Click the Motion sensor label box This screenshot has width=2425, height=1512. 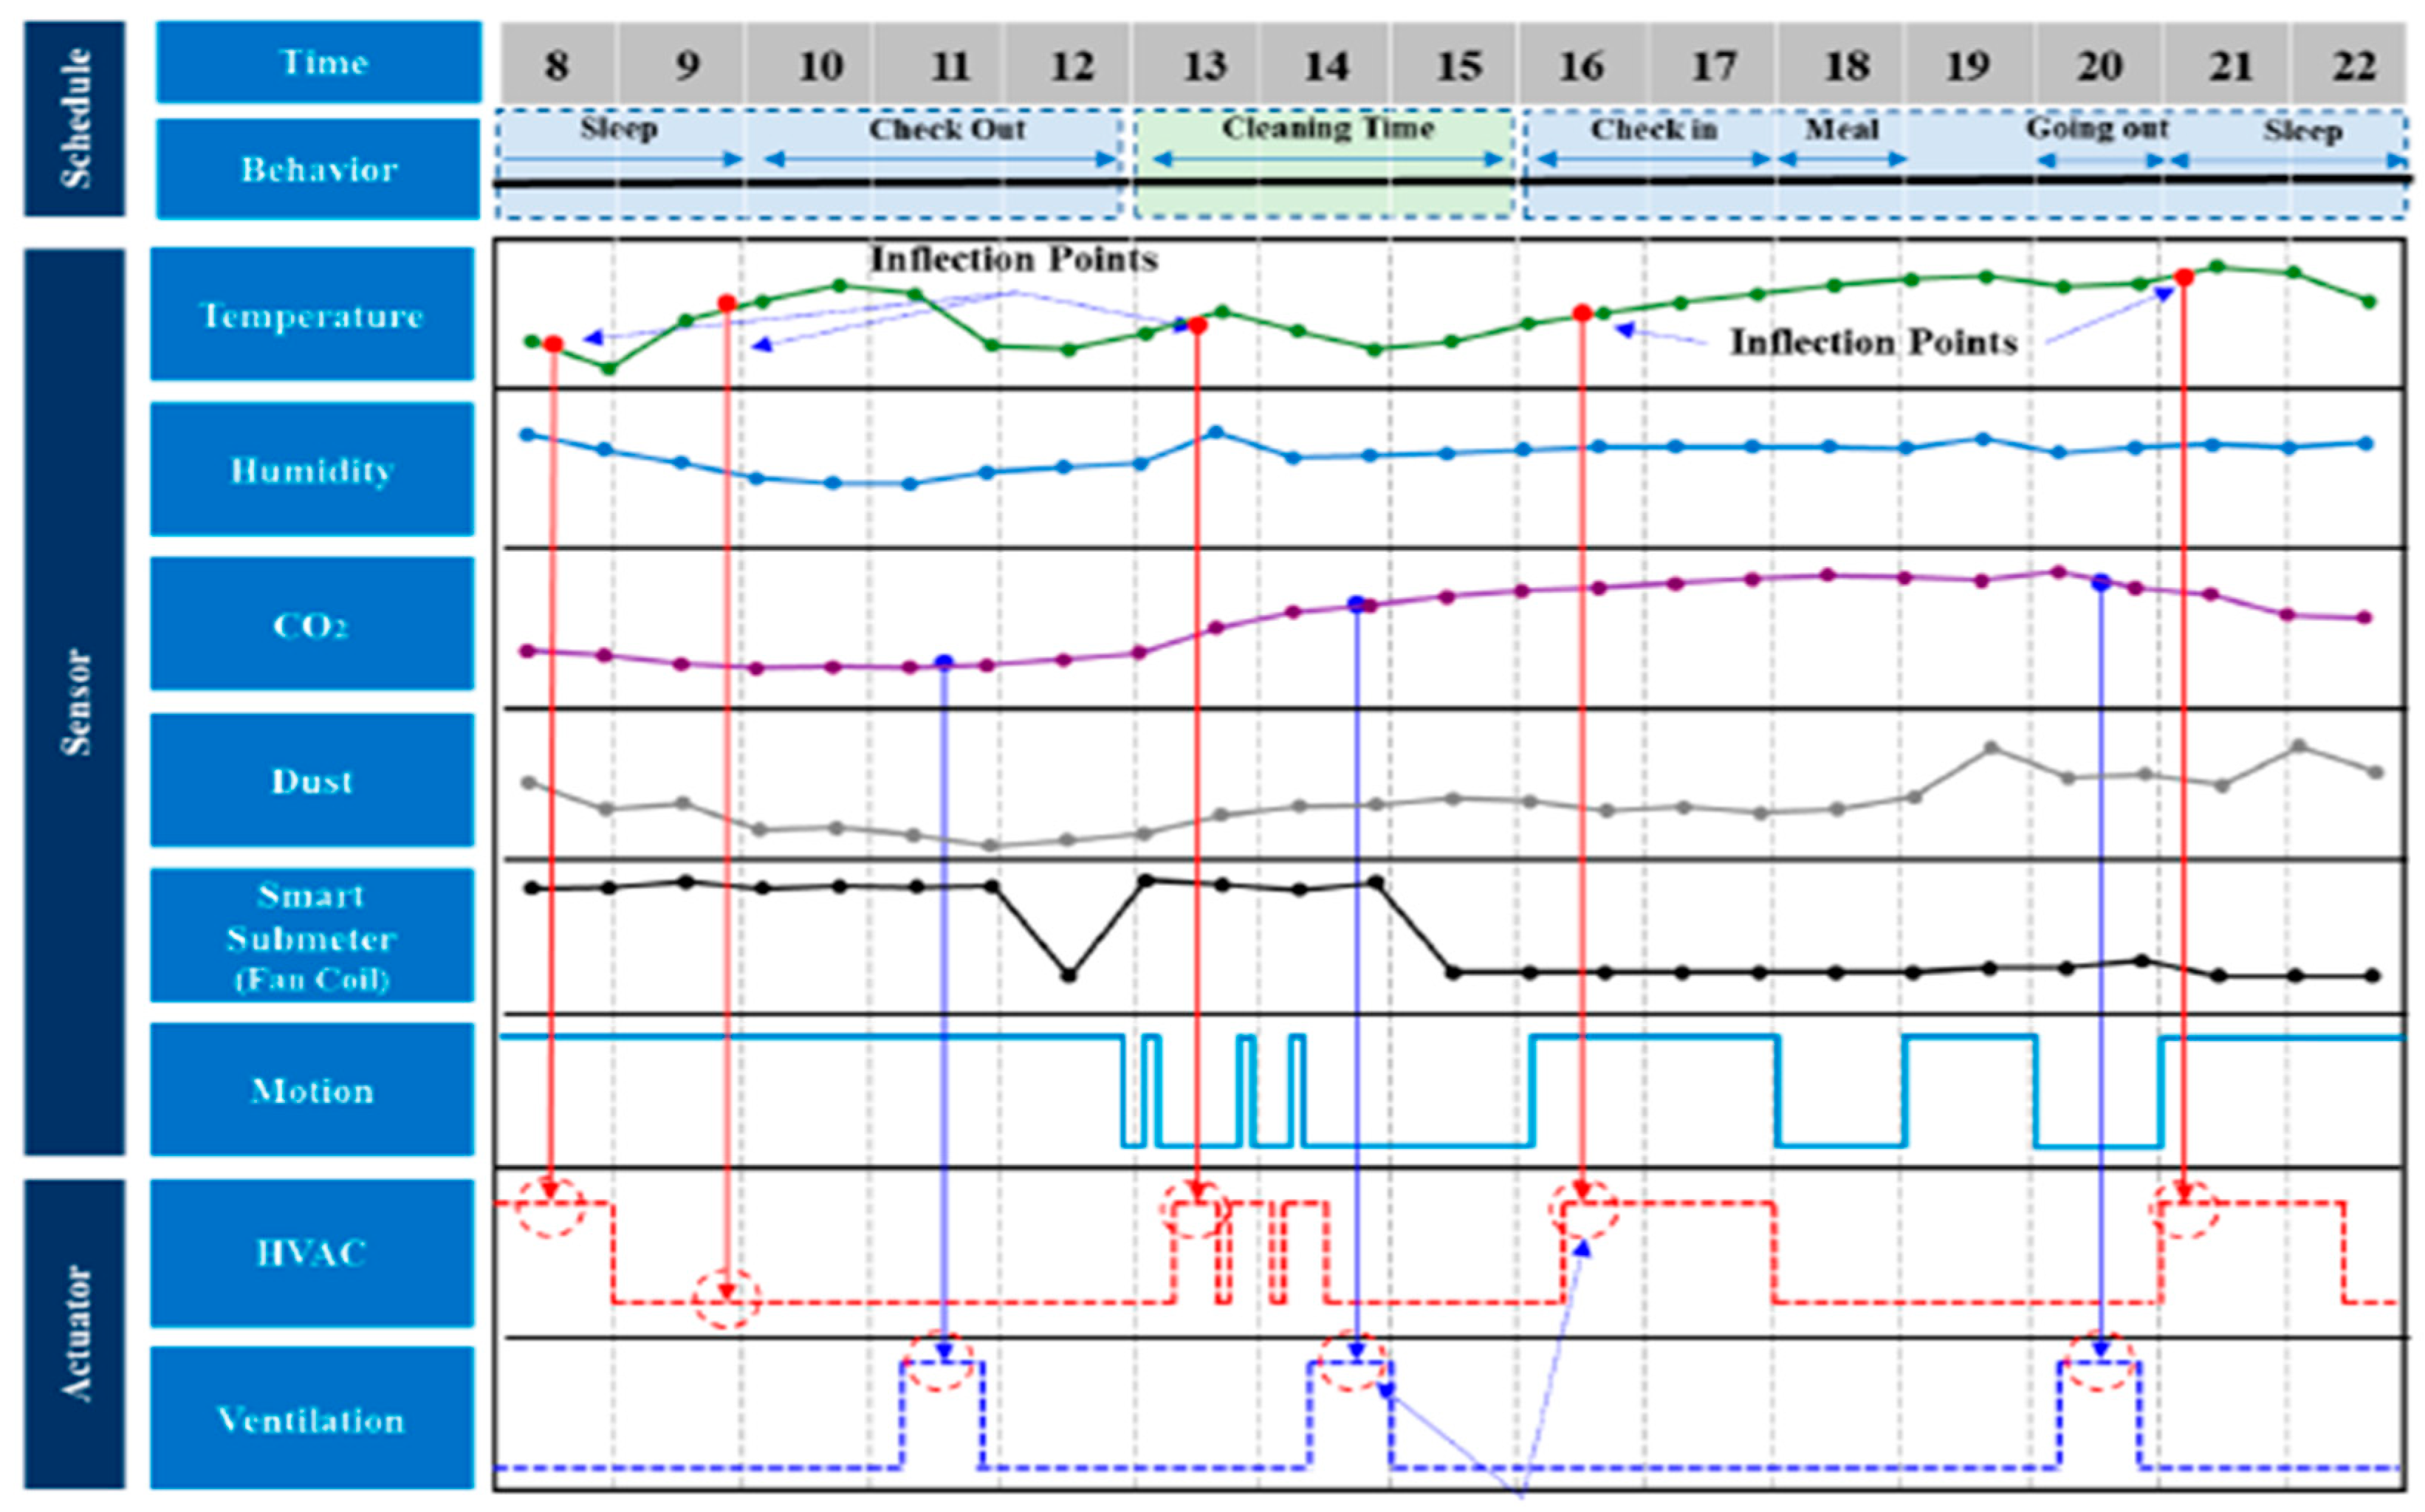pos(312,1090)
